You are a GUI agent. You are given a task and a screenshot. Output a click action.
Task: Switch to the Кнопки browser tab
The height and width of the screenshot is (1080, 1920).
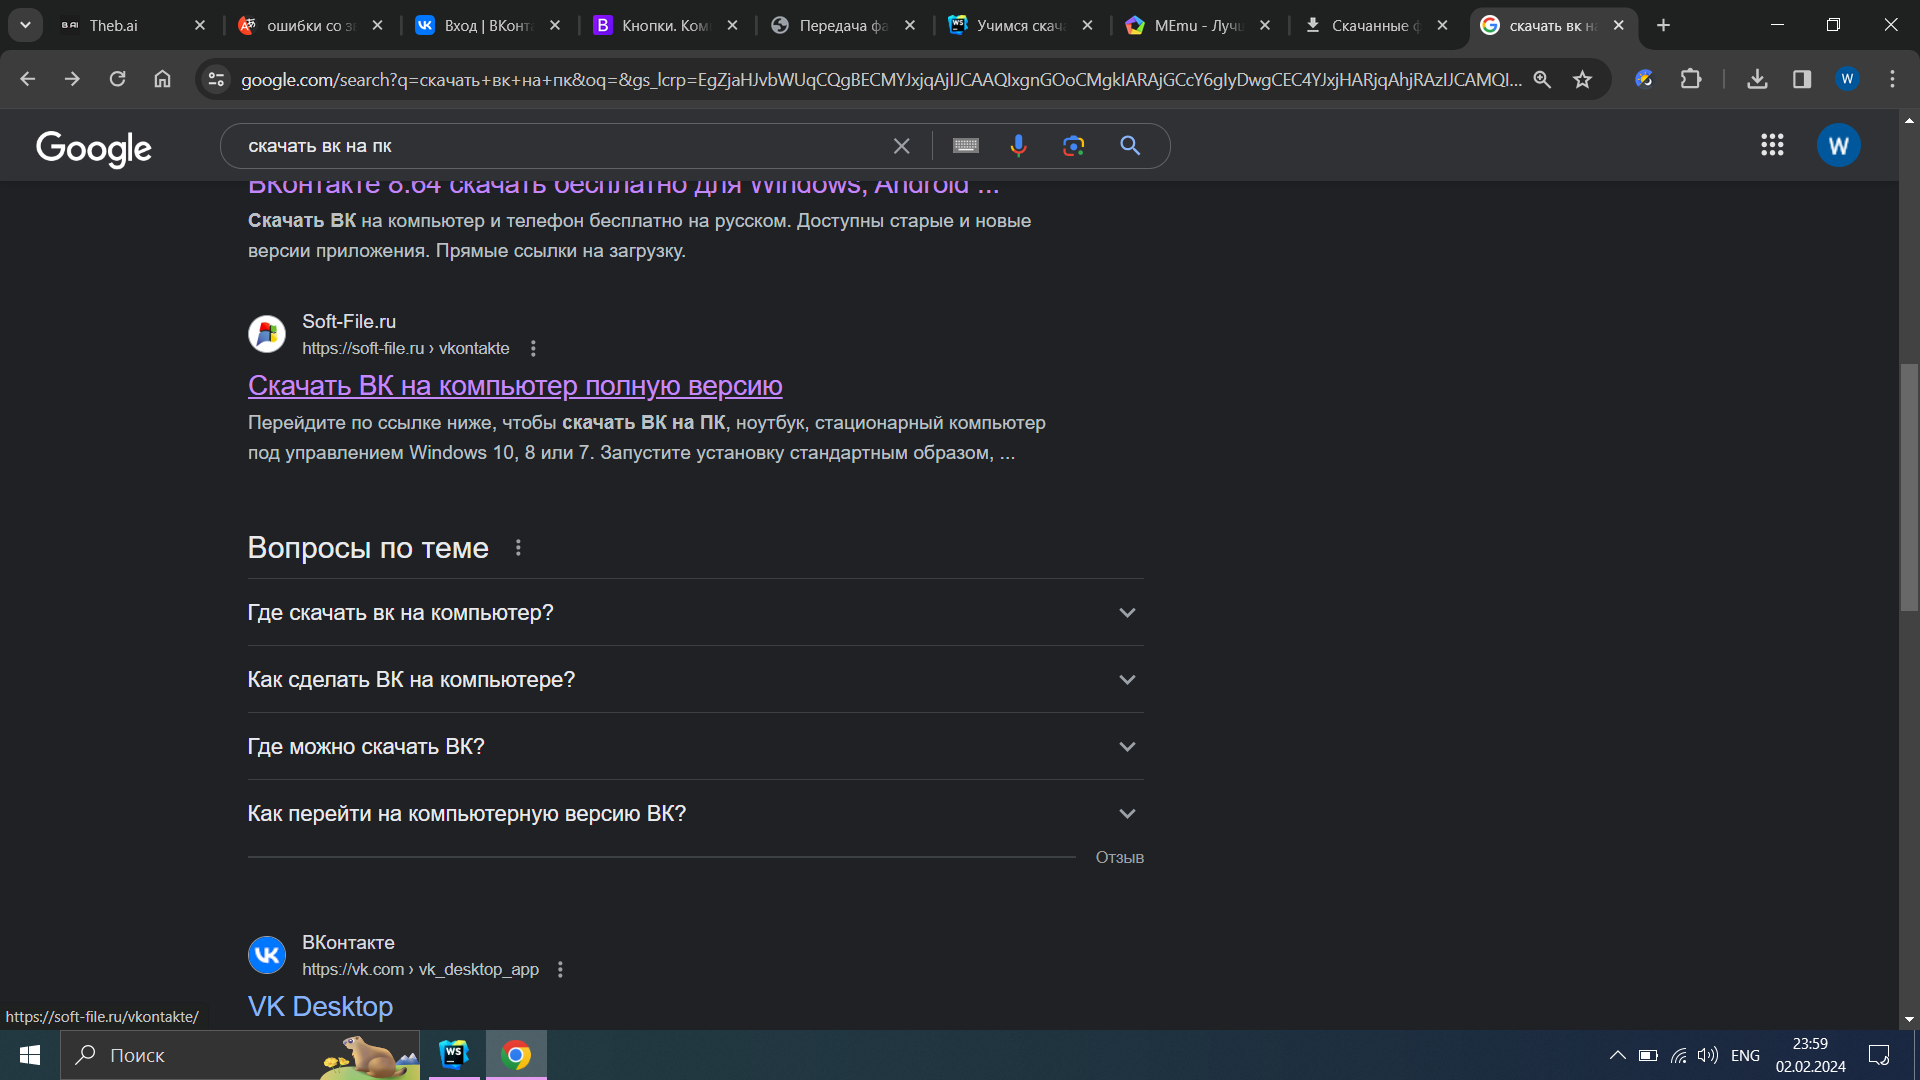click(x=666, y=25)
